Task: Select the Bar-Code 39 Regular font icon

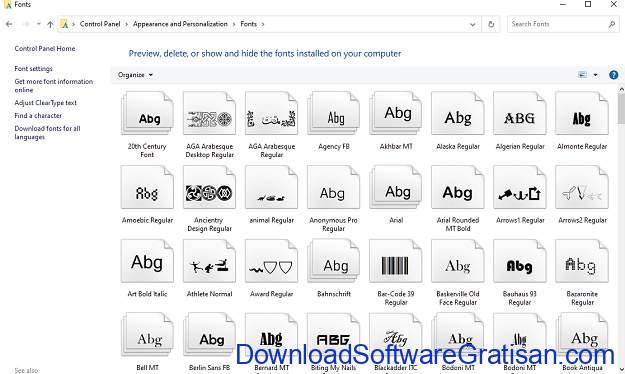Action: click(395, 261)
